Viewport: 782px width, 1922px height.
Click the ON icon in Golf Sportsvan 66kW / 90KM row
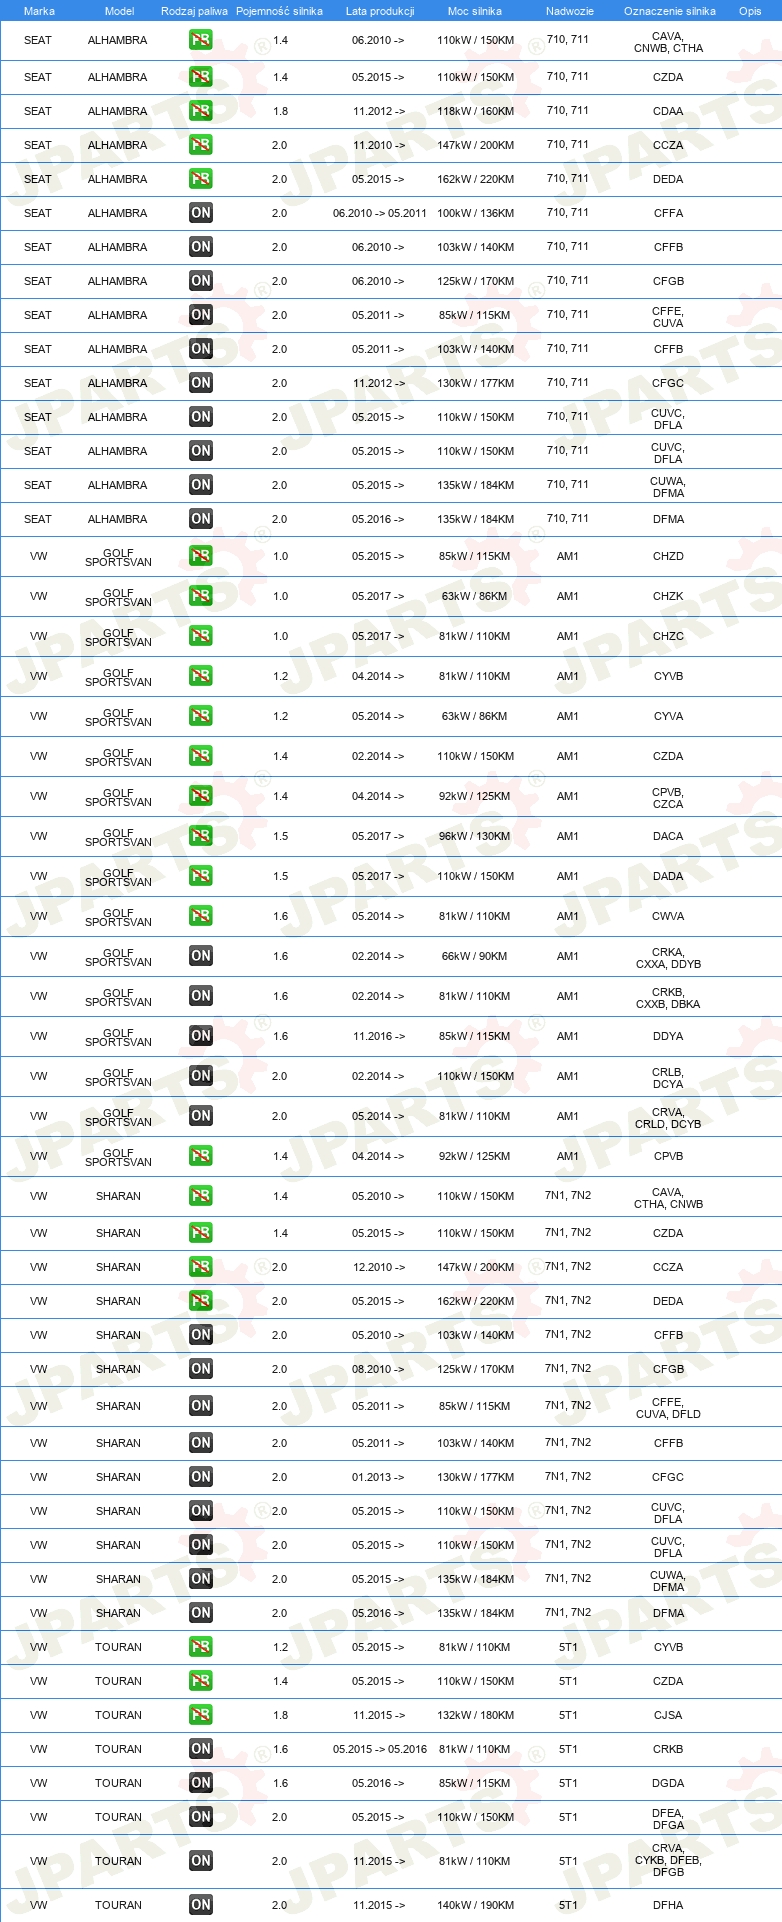[201, 956]
